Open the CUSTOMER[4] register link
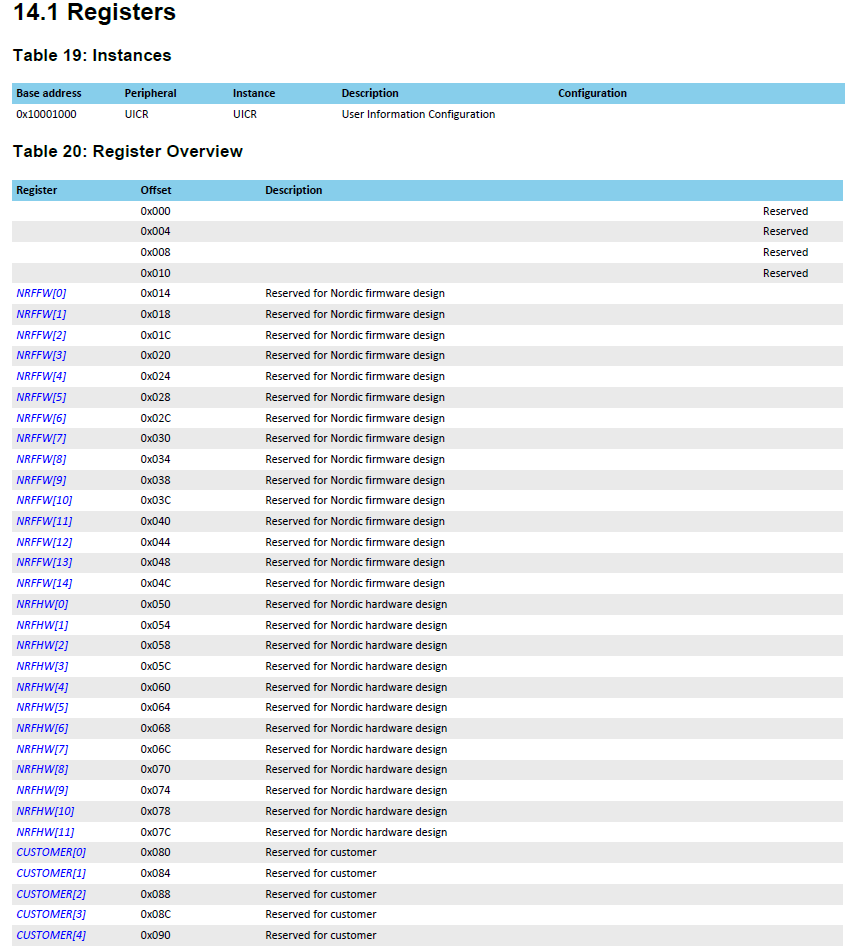 (49, 935)
